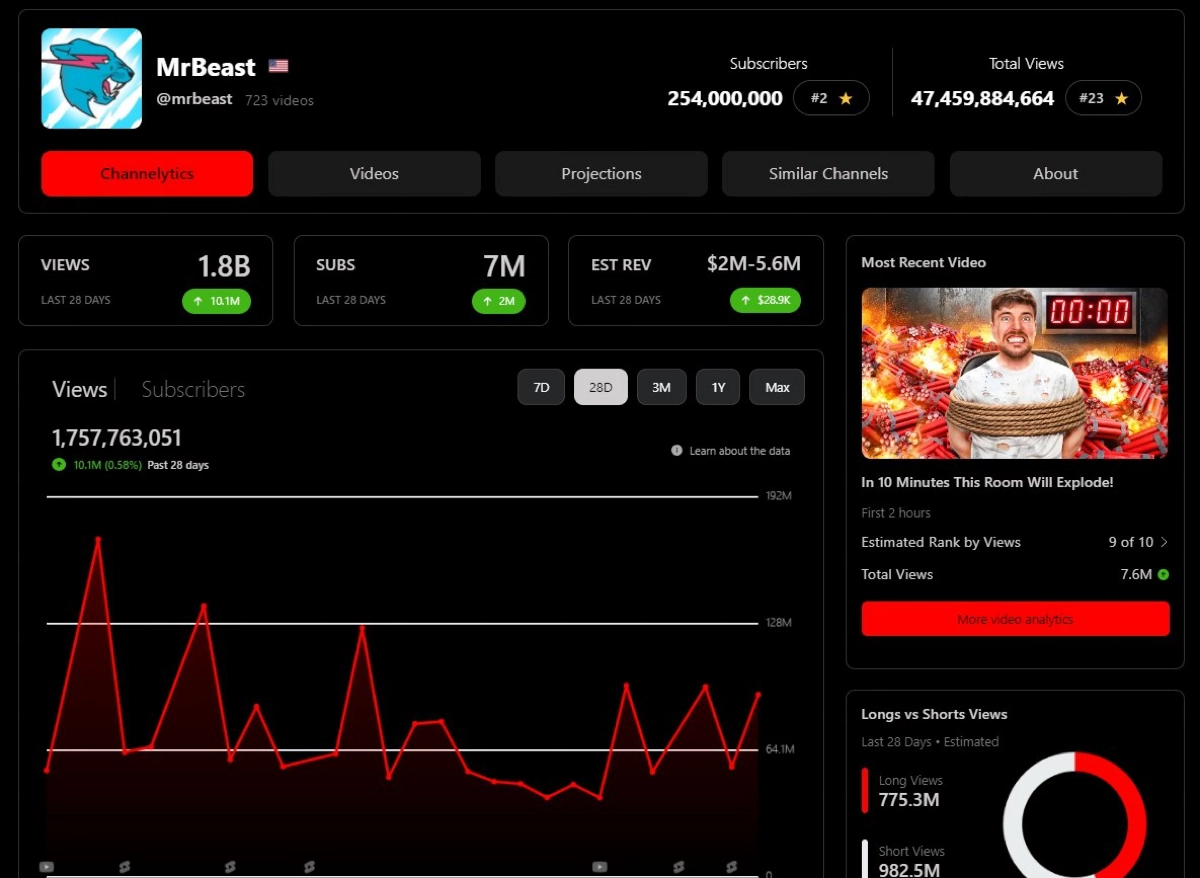1200x878 pixels.
Task: Click More video analytics button
Action: [x=1015, y=619]
